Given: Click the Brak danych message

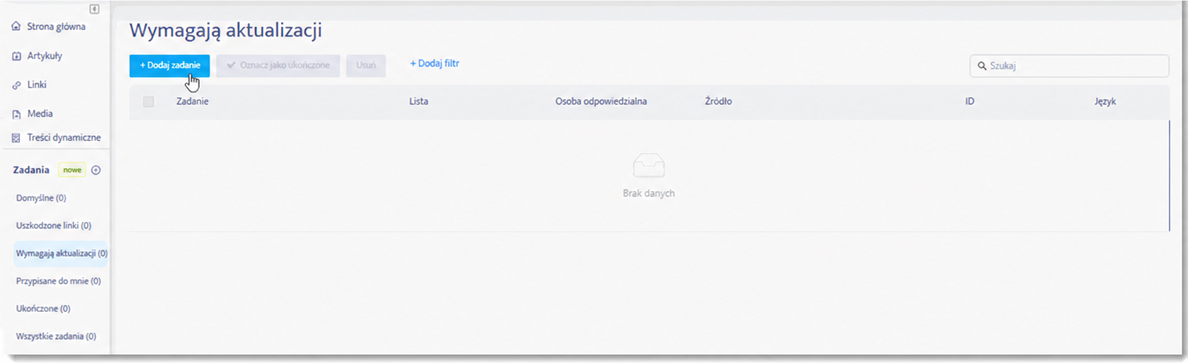Looking at the screenshot, I should [649, 193].
